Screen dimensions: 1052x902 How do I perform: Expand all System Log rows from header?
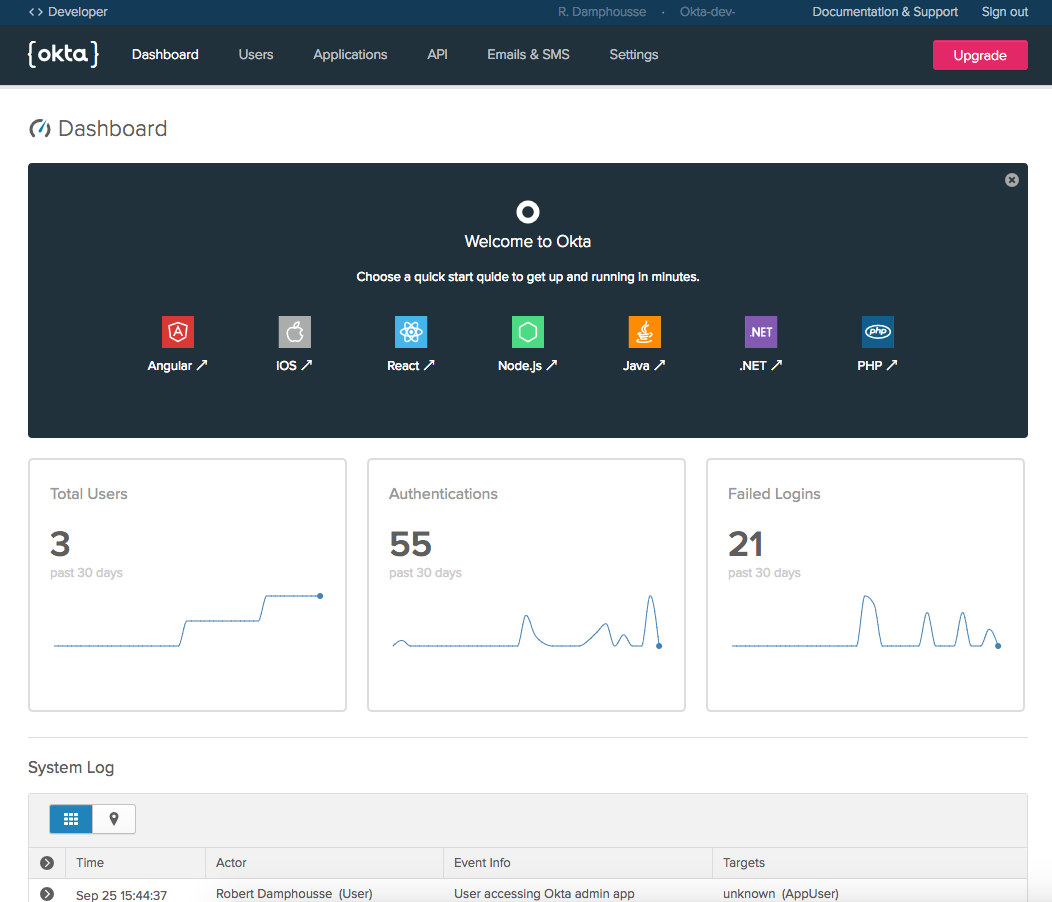click(x=47, y=863)
